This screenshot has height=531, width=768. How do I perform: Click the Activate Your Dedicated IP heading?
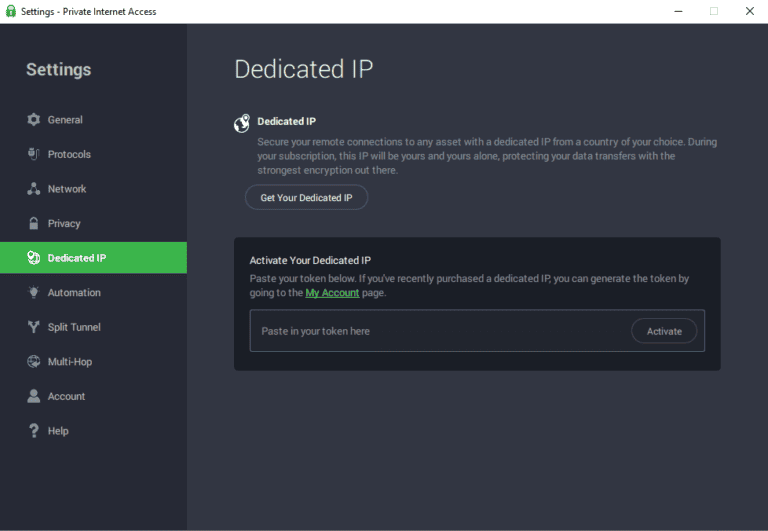(310, 260)
